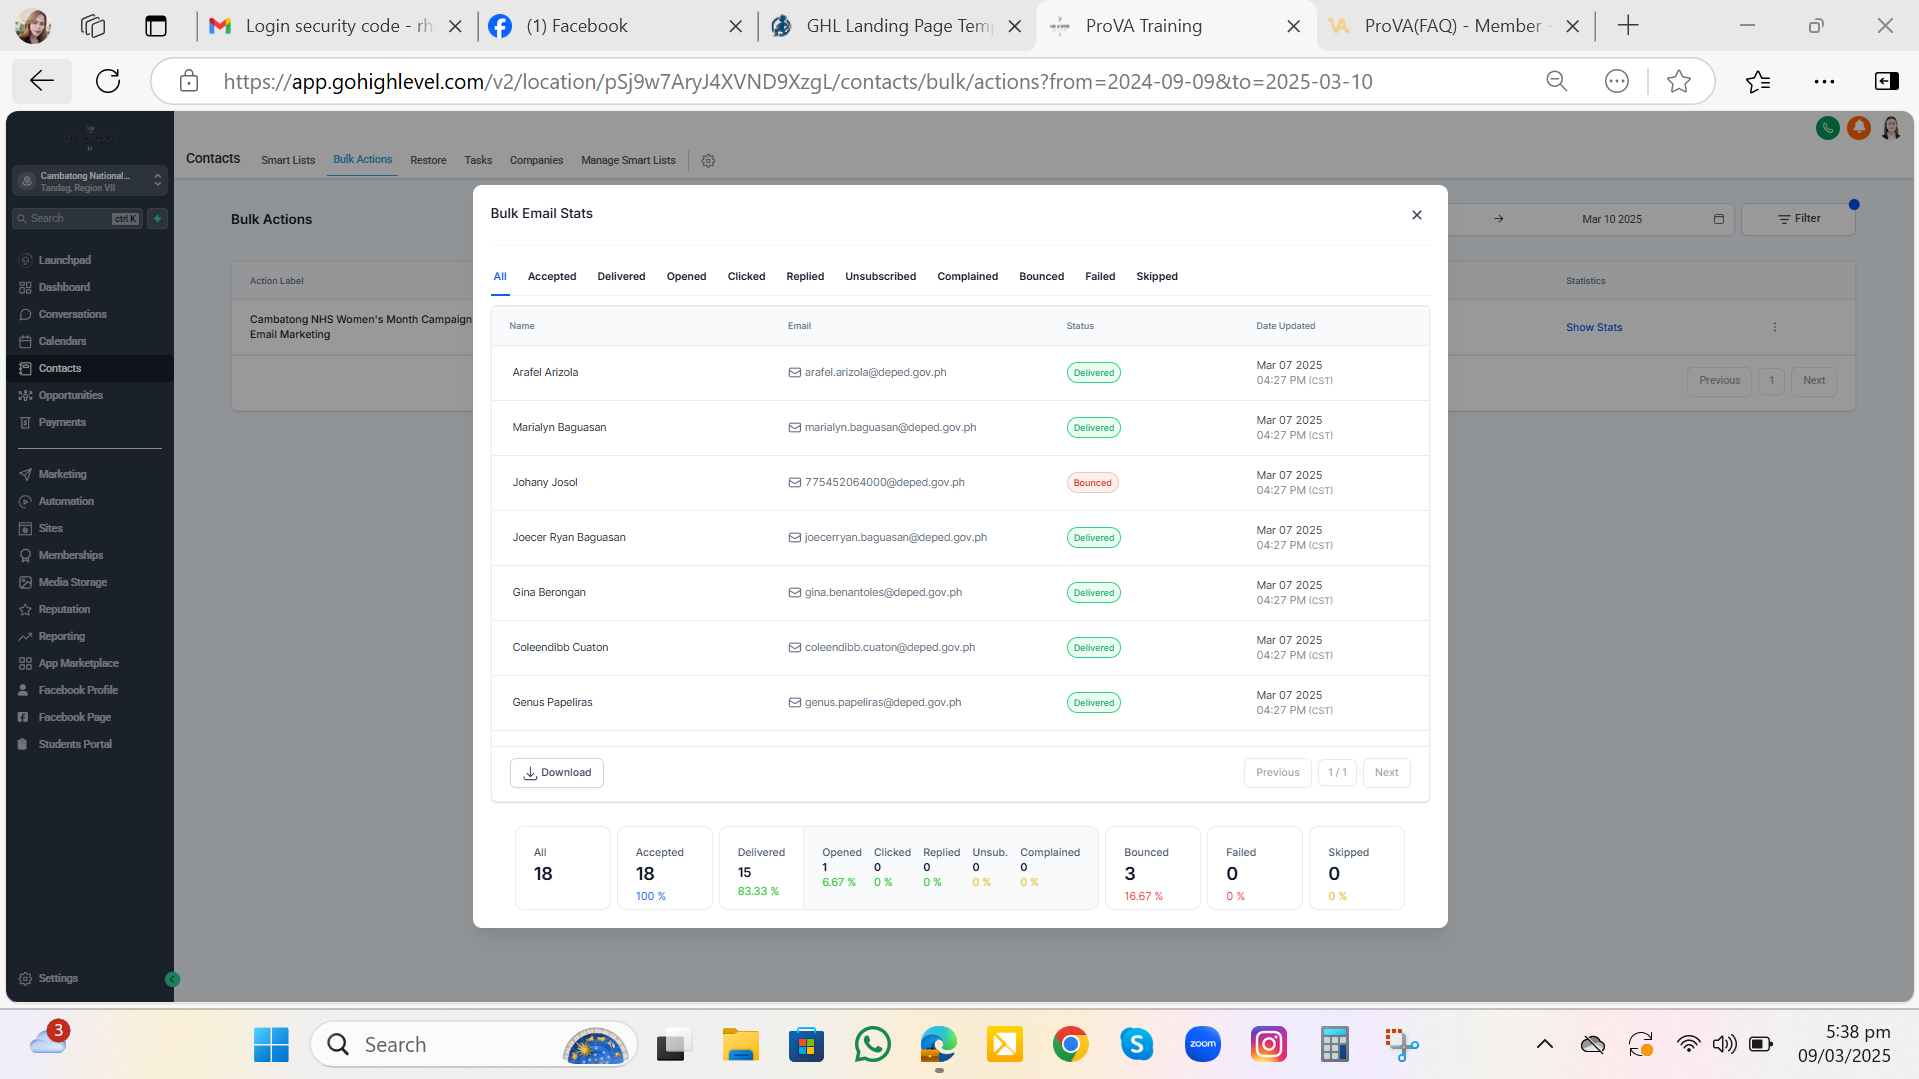
Task: Open Dashboard in the sidebar
Action: coord(64,287)
